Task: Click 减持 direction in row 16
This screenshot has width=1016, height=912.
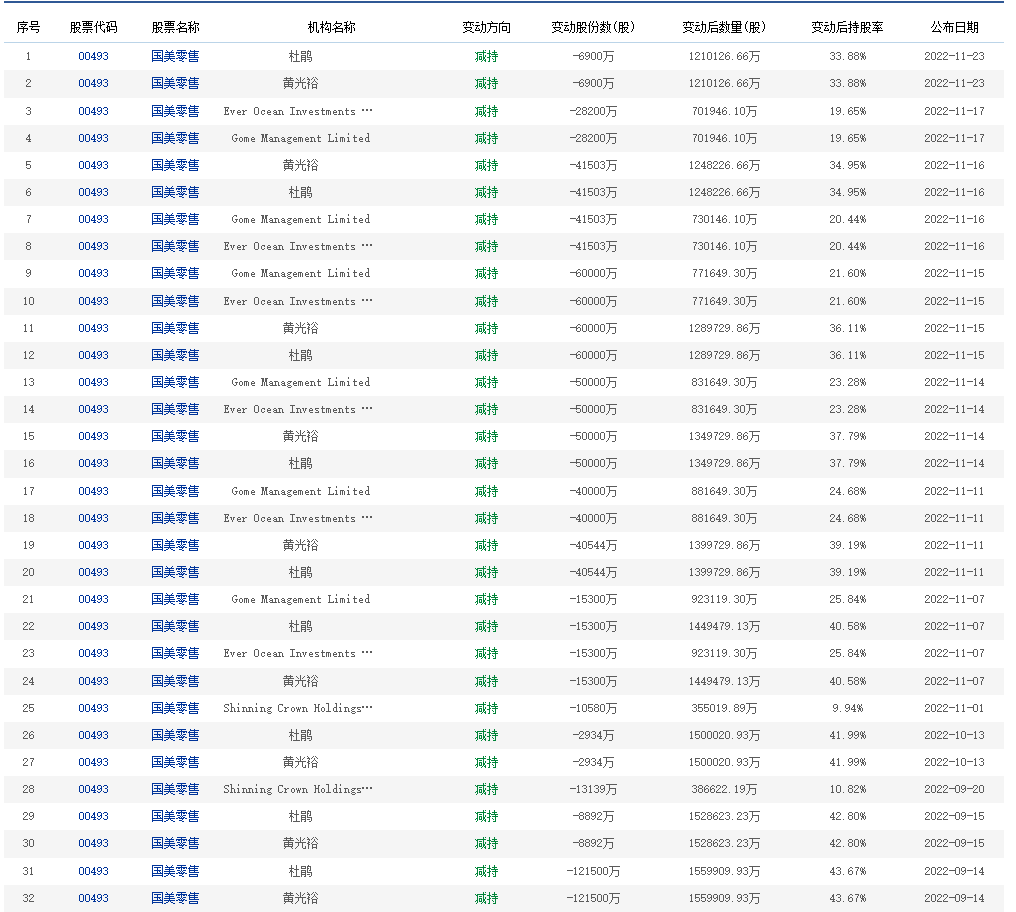Action: click(x=486, y=463)
